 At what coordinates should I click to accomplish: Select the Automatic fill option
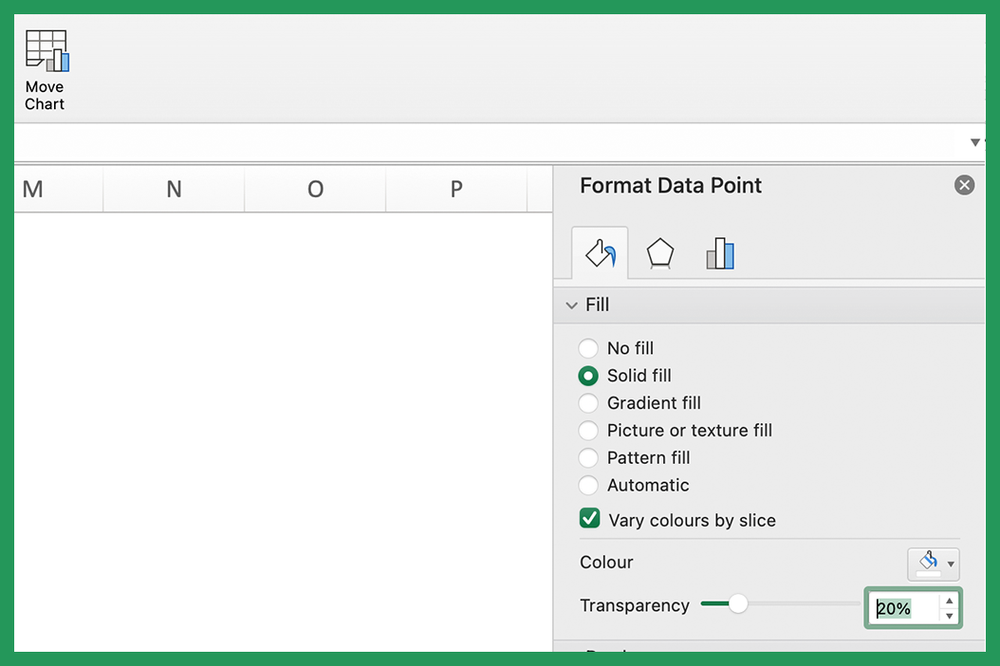click(588, 485)
